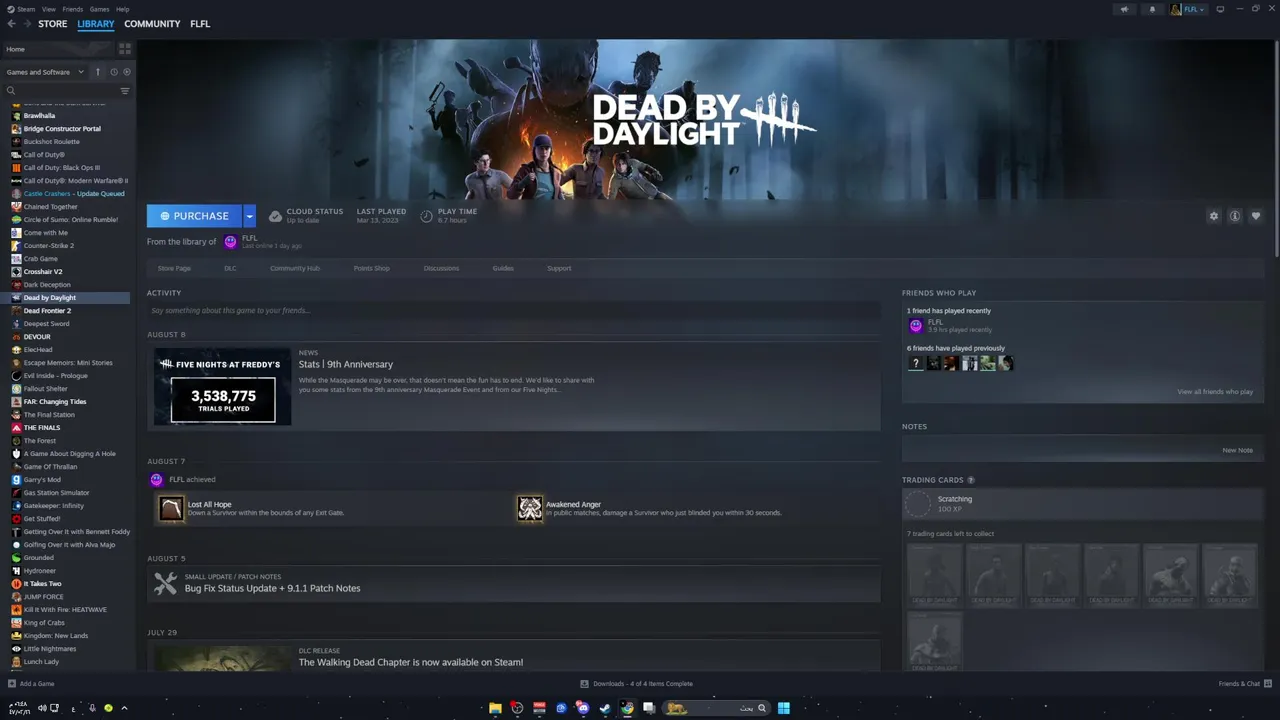Click the FLFL avatar under Friends Who Play

pos(915,325)
